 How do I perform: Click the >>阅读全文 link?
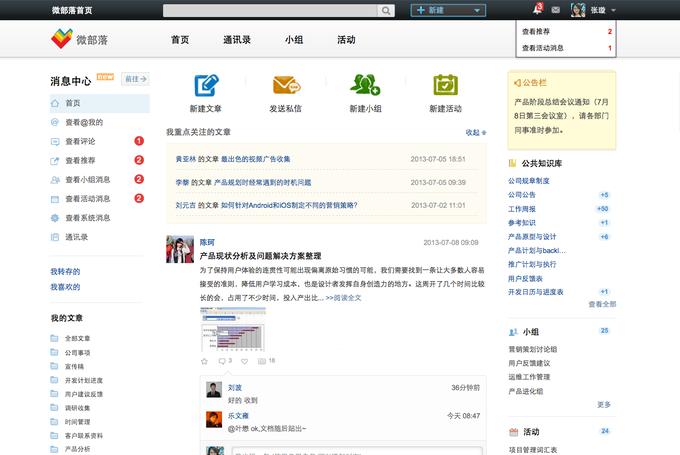click(x=343, y=298)
